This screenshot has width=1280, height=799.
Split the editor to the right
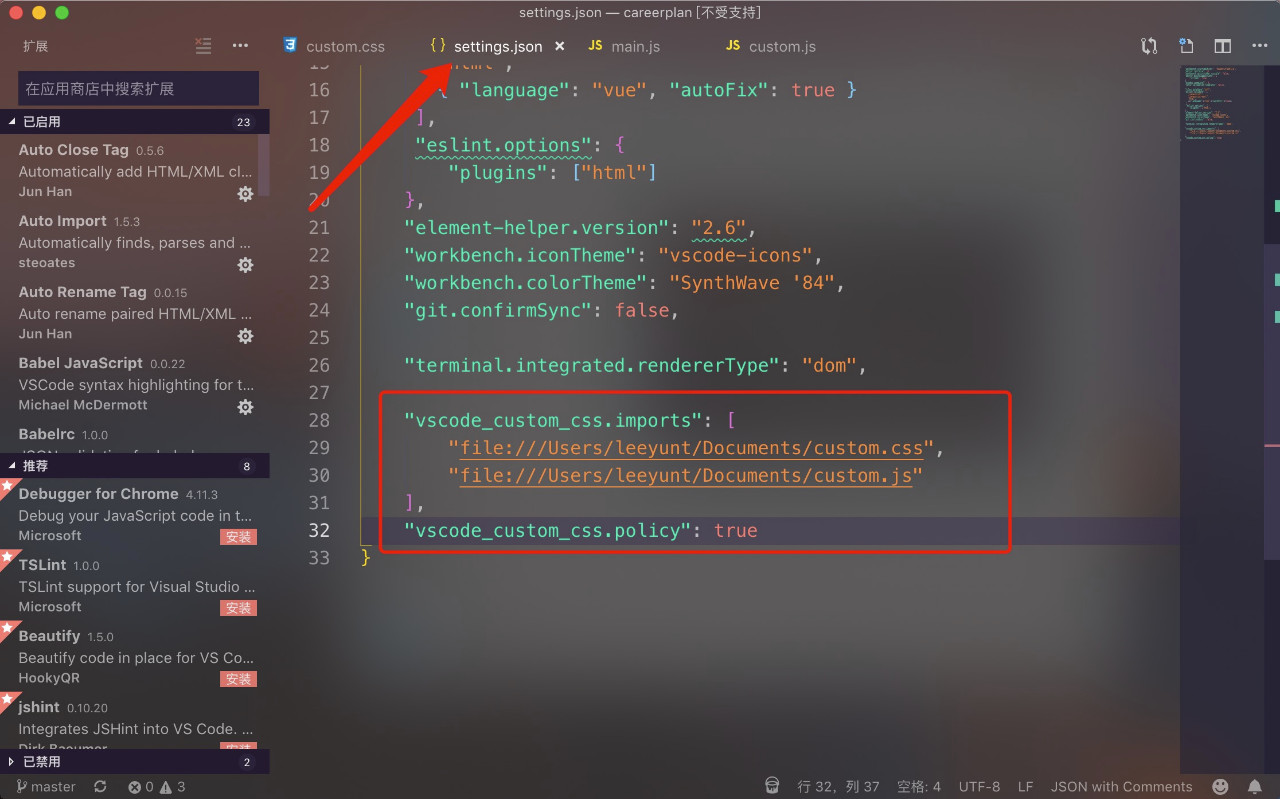[x=1222, y=46]
